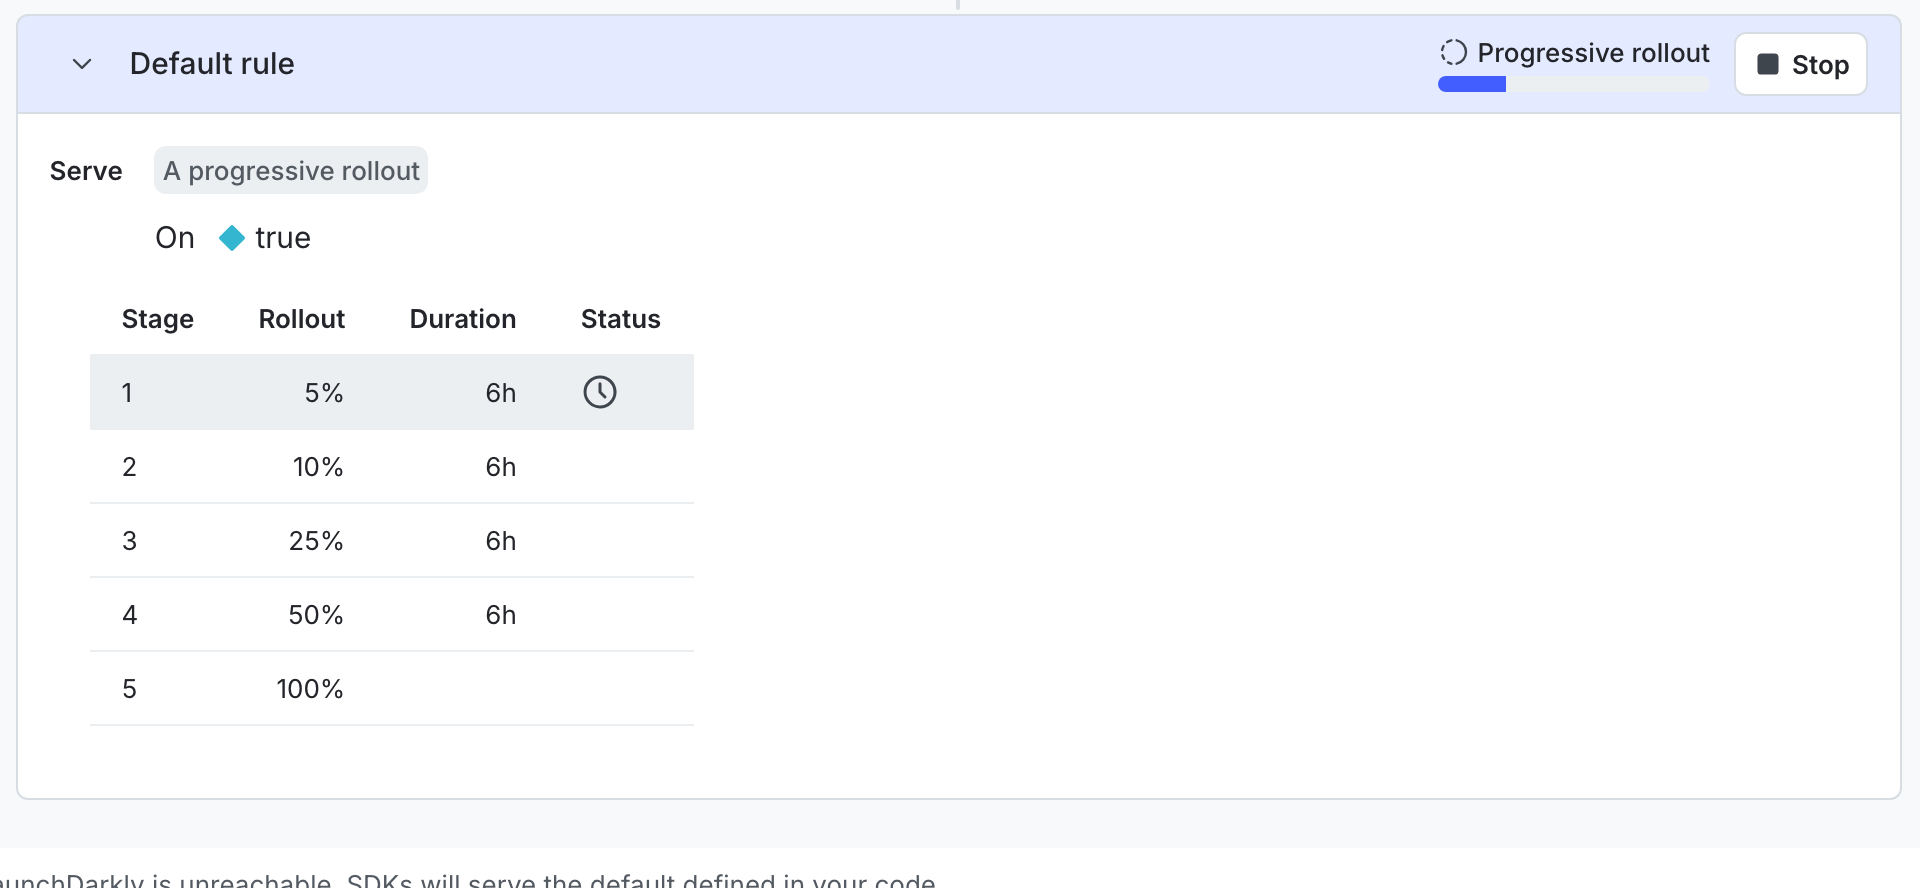The image size is (1920, 888).
Task: Select stage 1 row with 5% rollout
Action: point(391,392)
